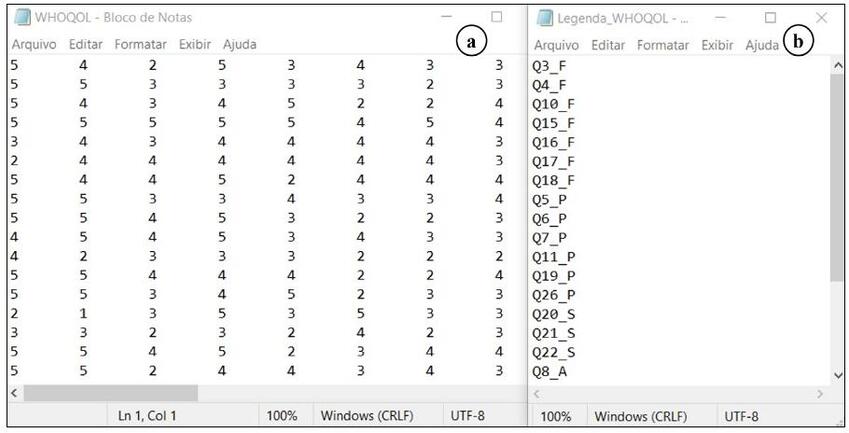Screen dimensions: 849x433
Task: Click the horizontal scrollbar thumb in WHOQOL
Action: 110,394
